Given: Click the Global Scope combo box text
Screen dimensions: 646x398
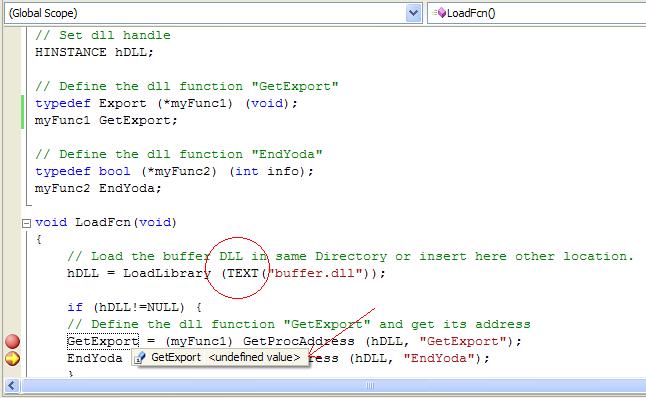Looking at the screenshot, I should coord(43,13).
